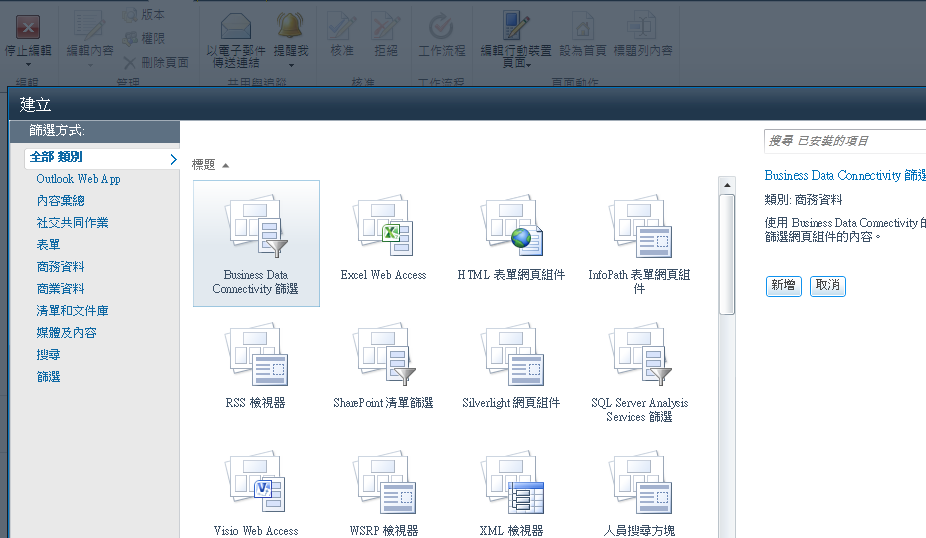Click the 新增 button
This screenshot has height=538, width=926.
(x=783, y=286)
